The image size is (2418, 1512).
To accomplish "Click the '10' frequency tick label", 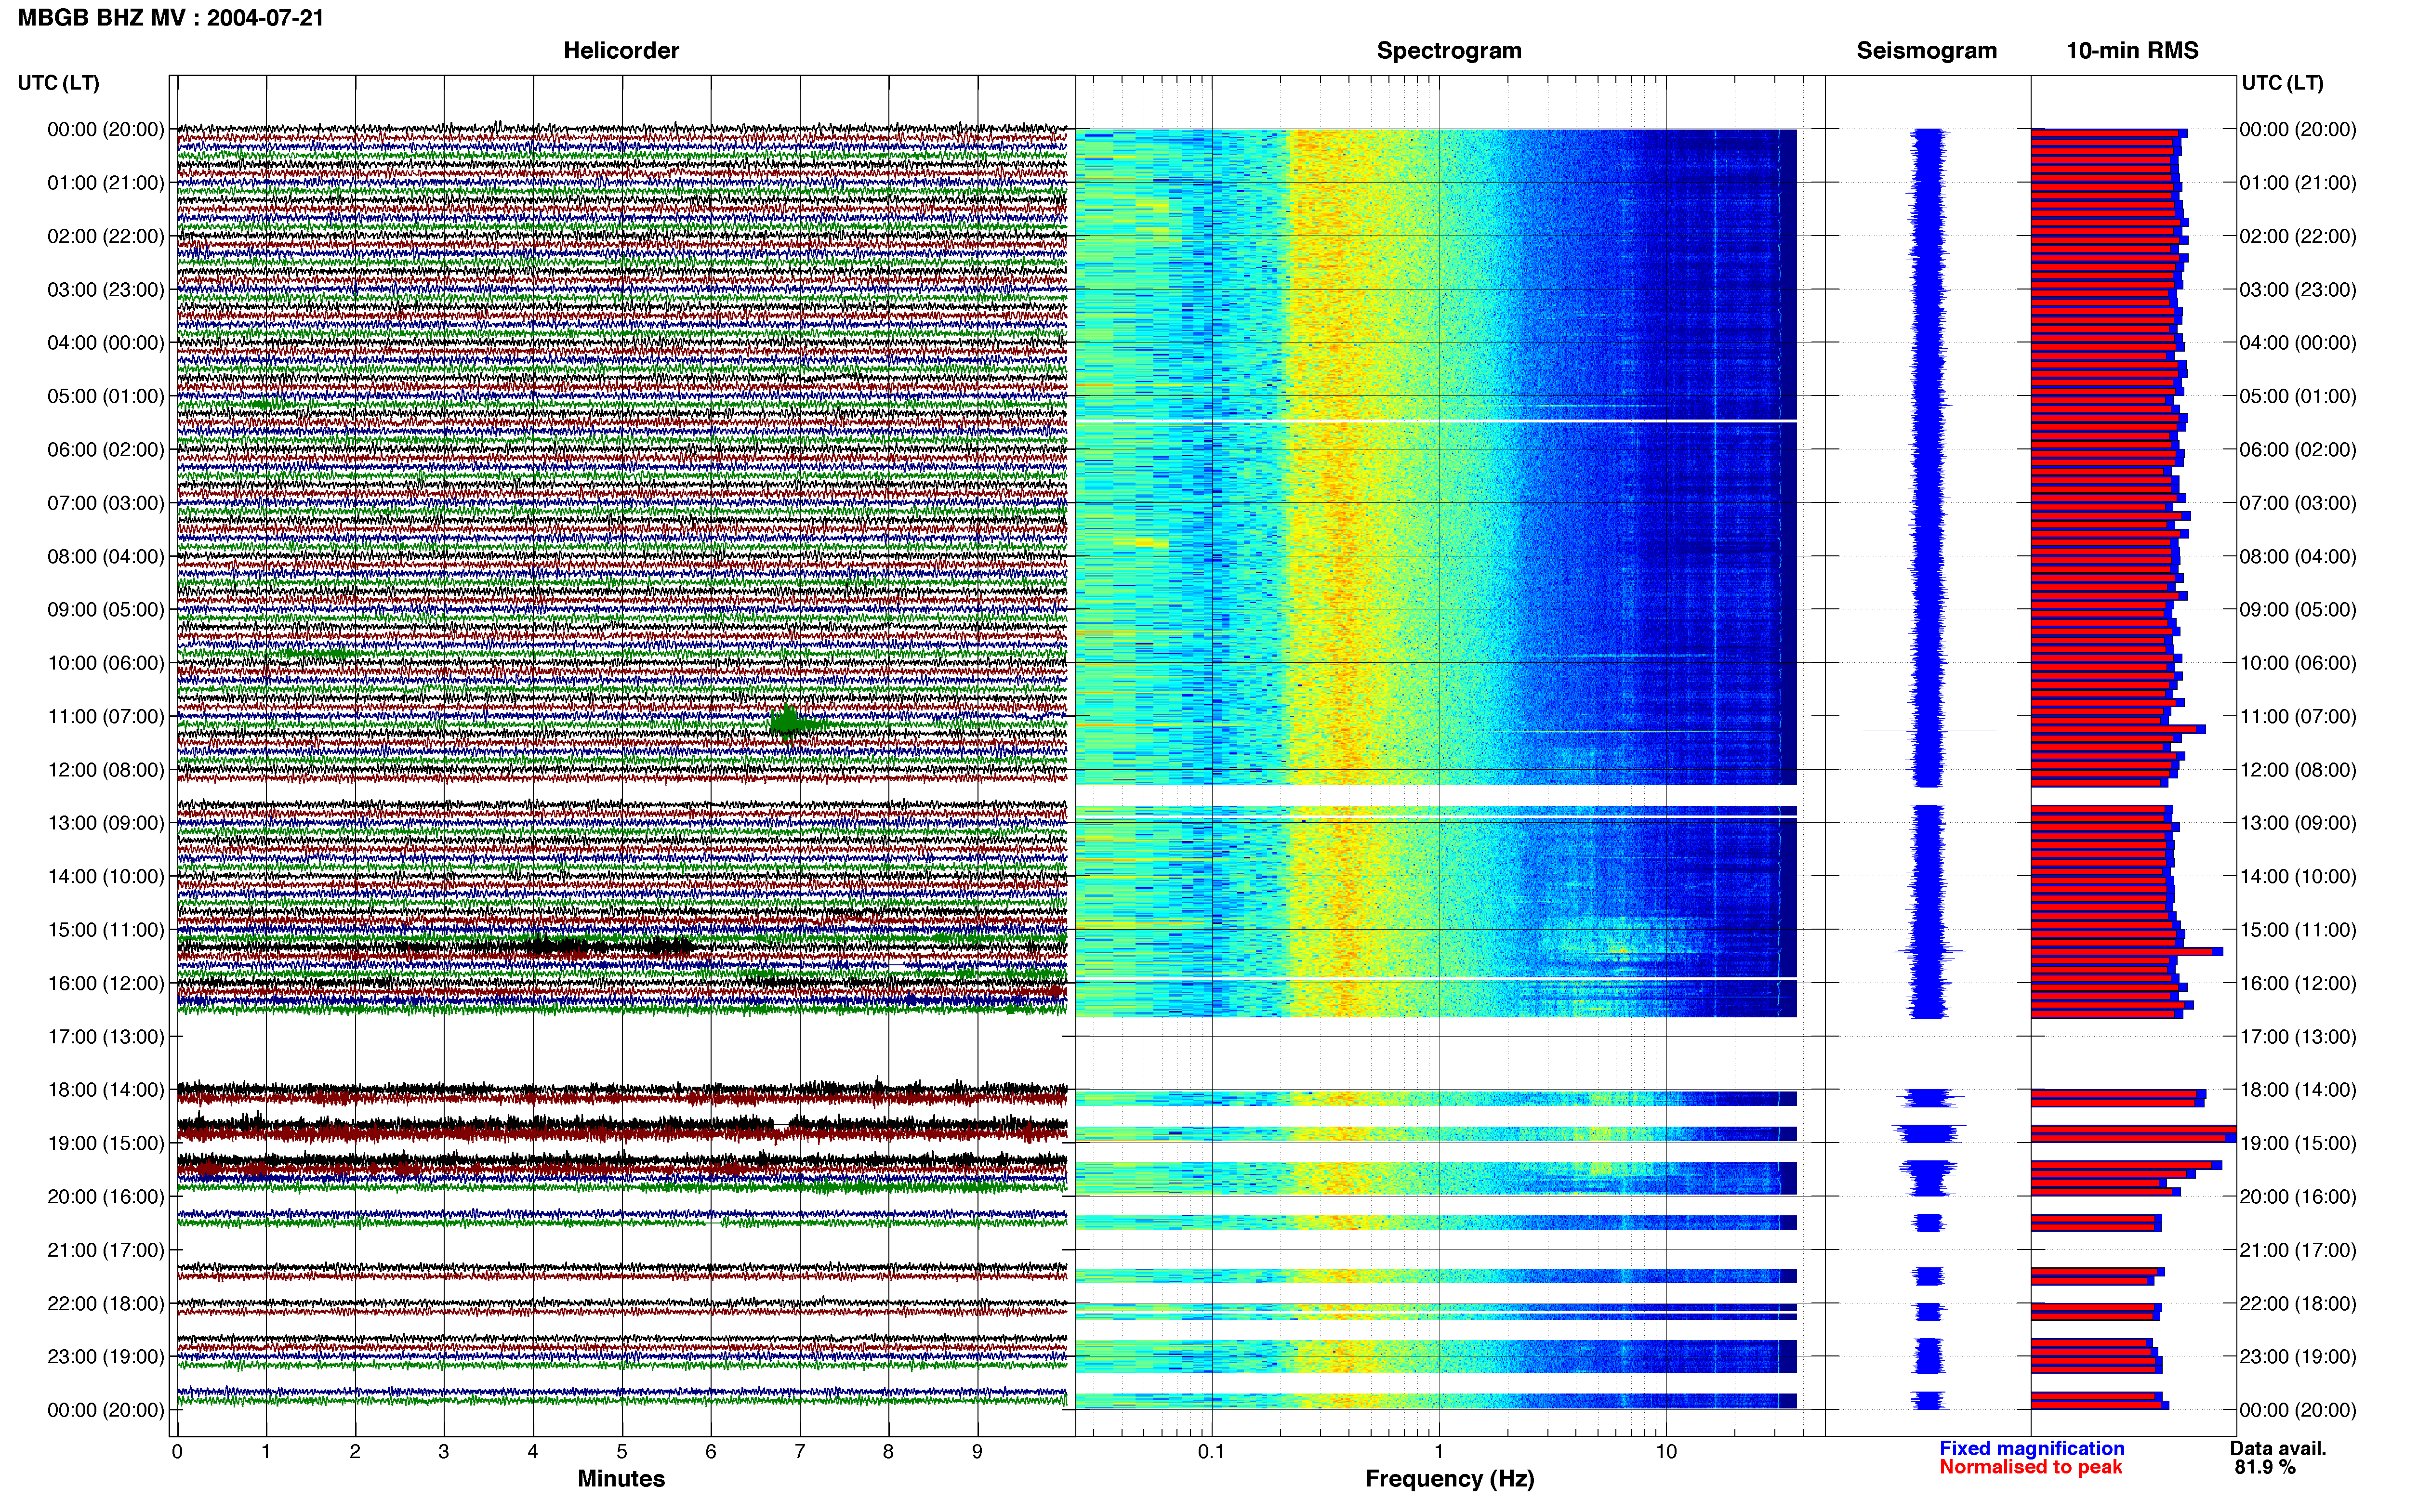I will pos(1666,1451).
